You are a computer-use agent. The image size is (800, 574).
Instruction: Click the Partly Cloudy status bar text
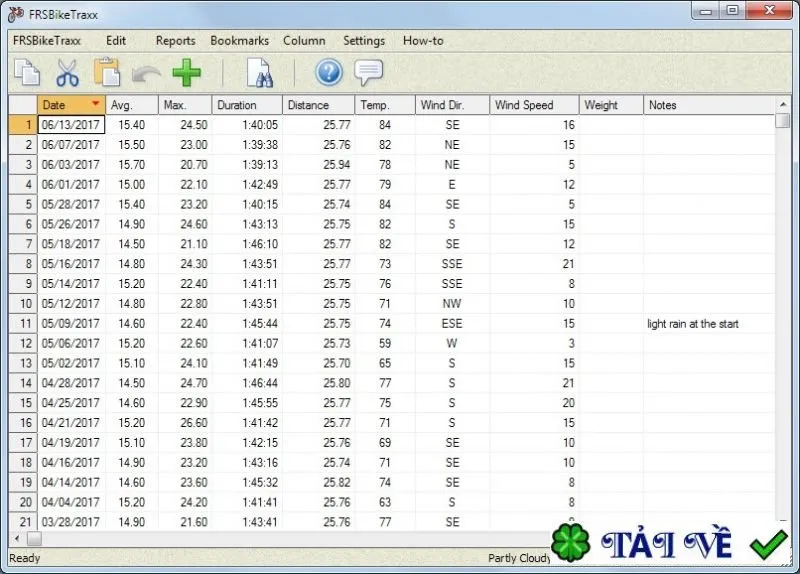pos(519,558)
